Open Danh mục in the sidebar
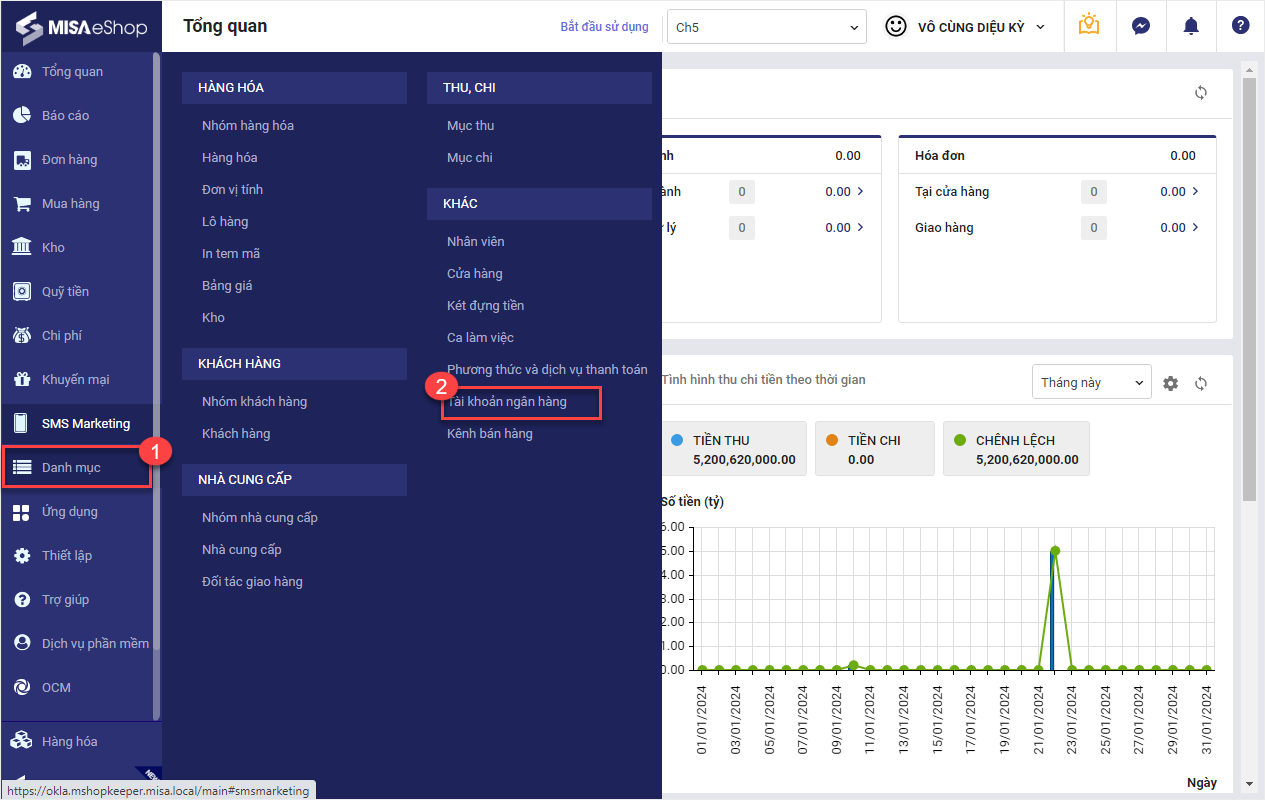The image size is (1265, 800). [x=71, y=467]
